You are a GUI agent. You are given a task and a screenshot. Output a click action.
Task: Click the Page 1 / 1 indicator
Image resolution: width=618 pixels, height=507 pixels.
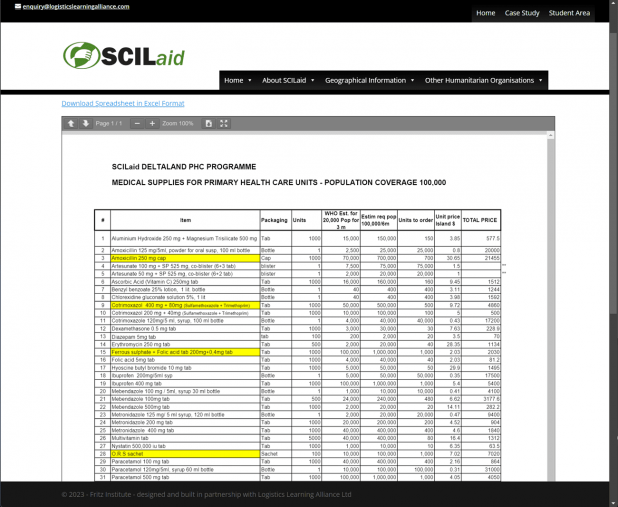[109, 123]
